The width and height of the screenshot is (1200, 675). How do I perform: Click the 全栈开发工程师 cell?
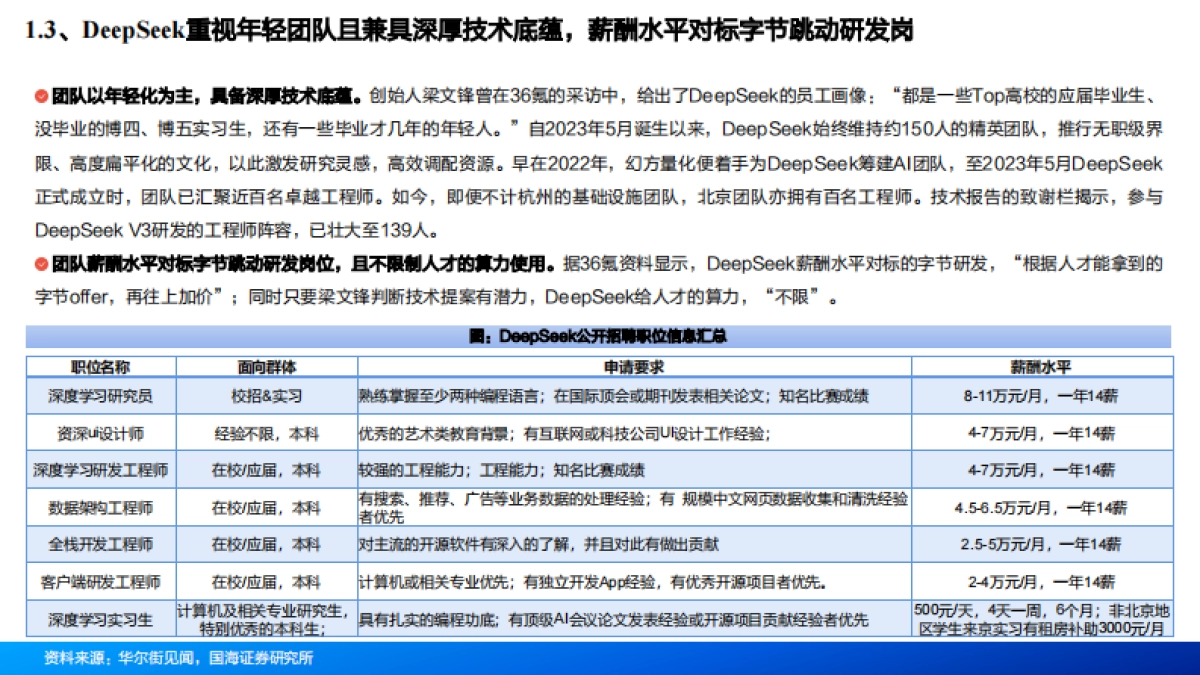coord(103,544)
